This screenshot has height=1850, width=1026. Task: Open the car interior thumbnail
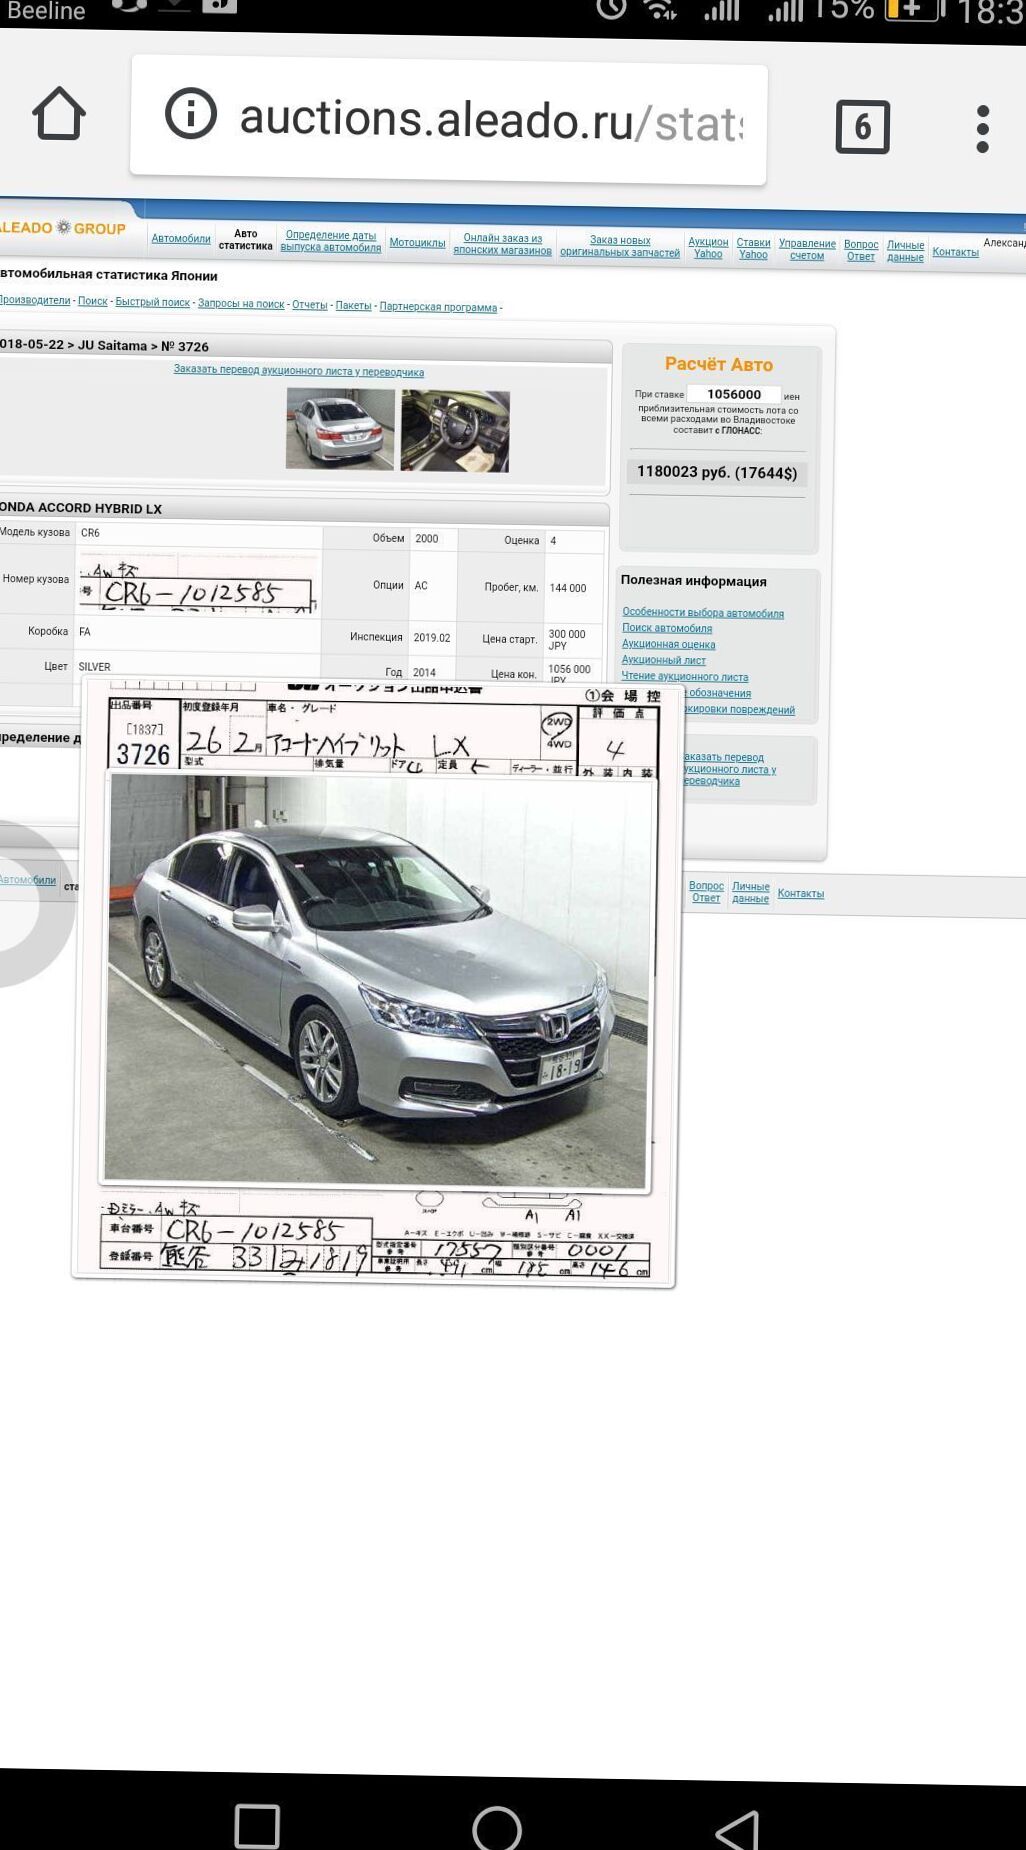coord(455,431)
